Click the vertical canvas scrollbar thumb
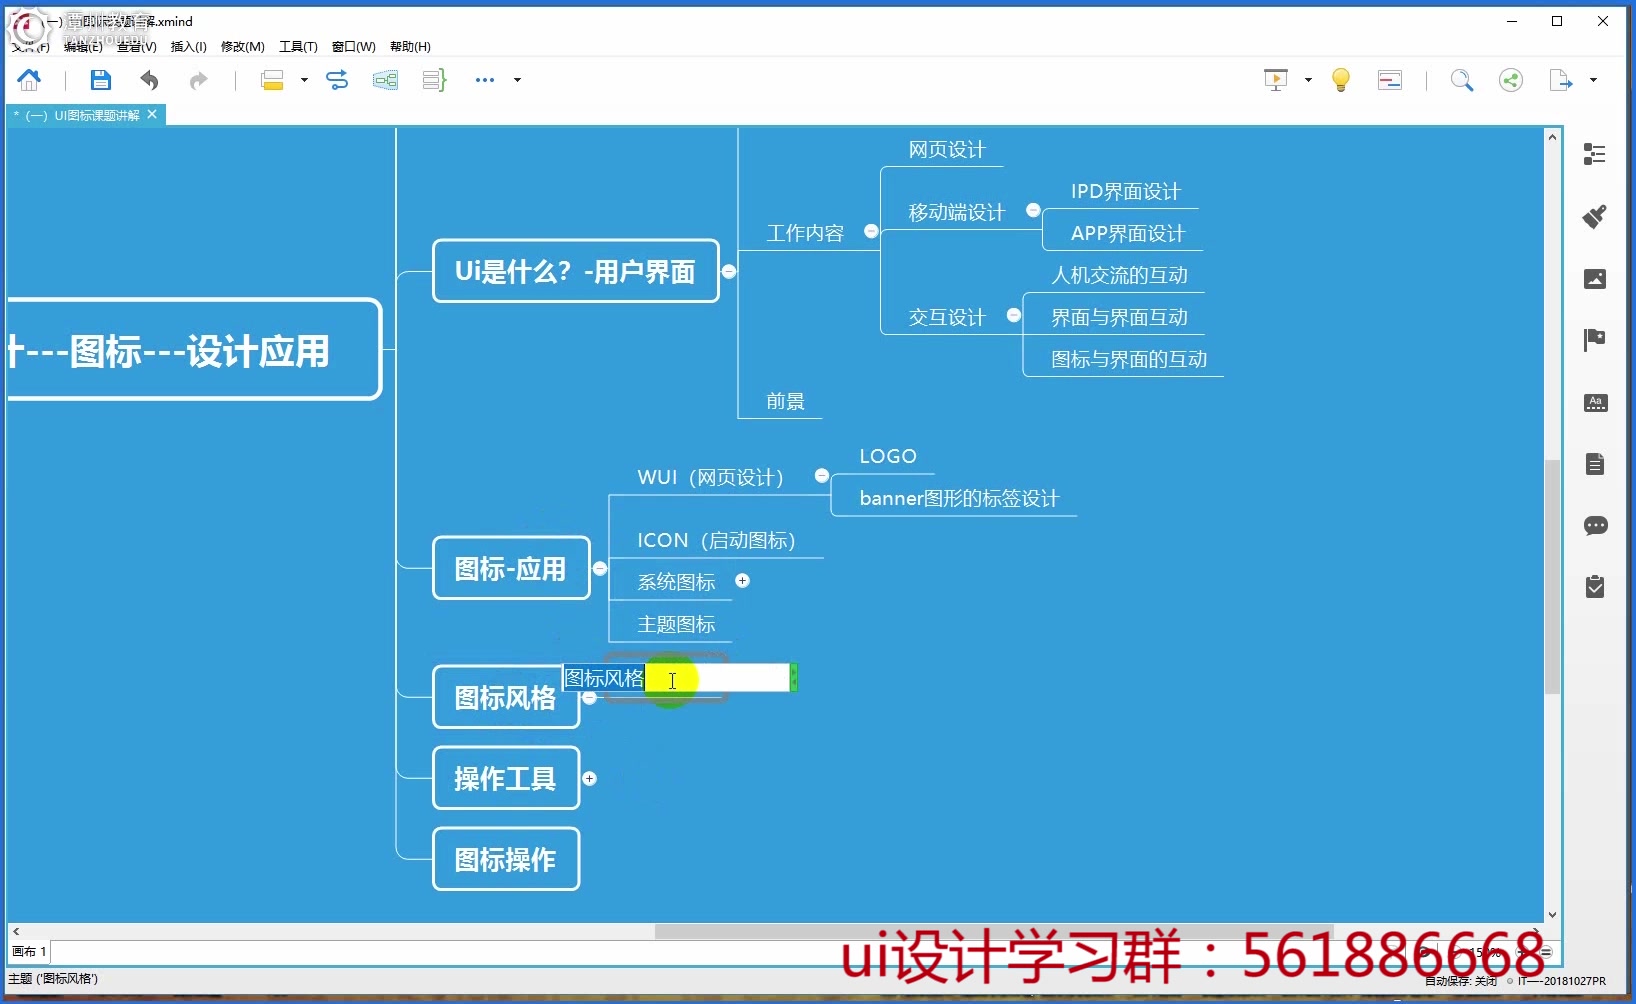 [1552, 576]
